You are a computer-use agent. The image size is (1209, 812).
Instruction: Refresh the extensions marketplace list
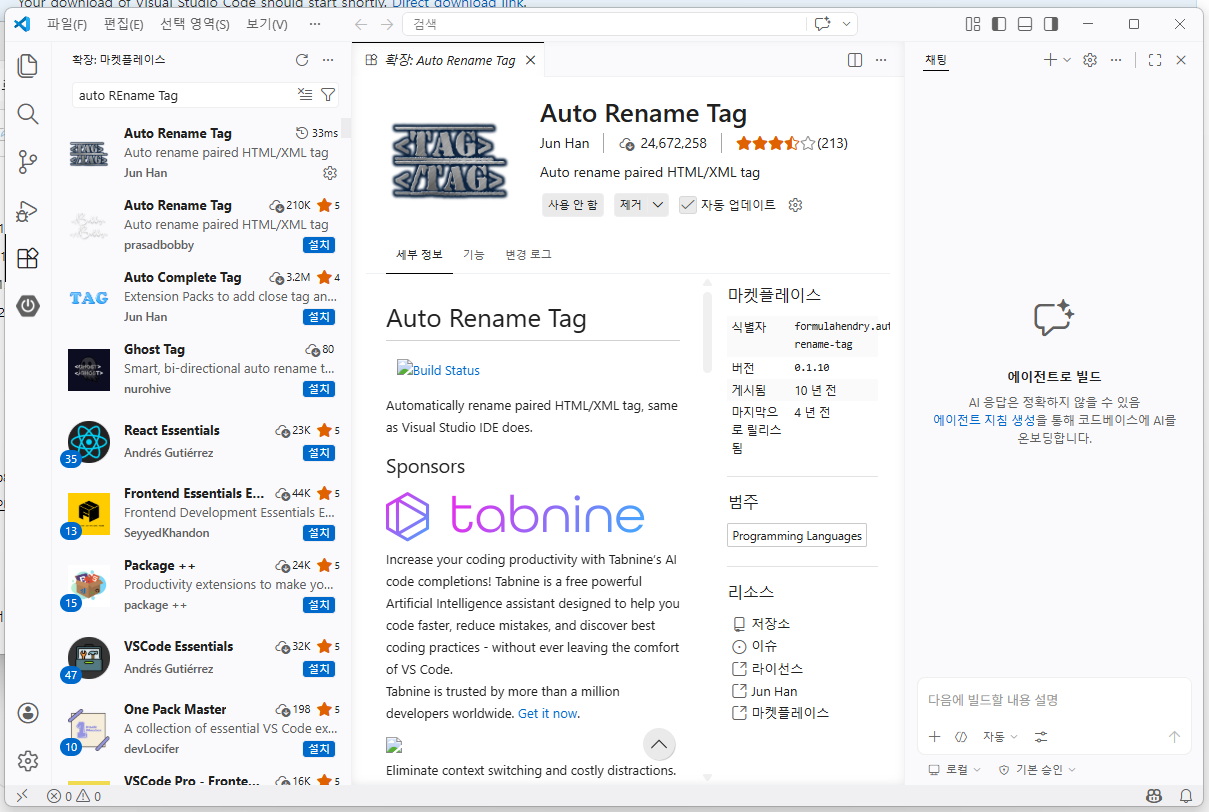pyautogui.click(x=302, y=60)
